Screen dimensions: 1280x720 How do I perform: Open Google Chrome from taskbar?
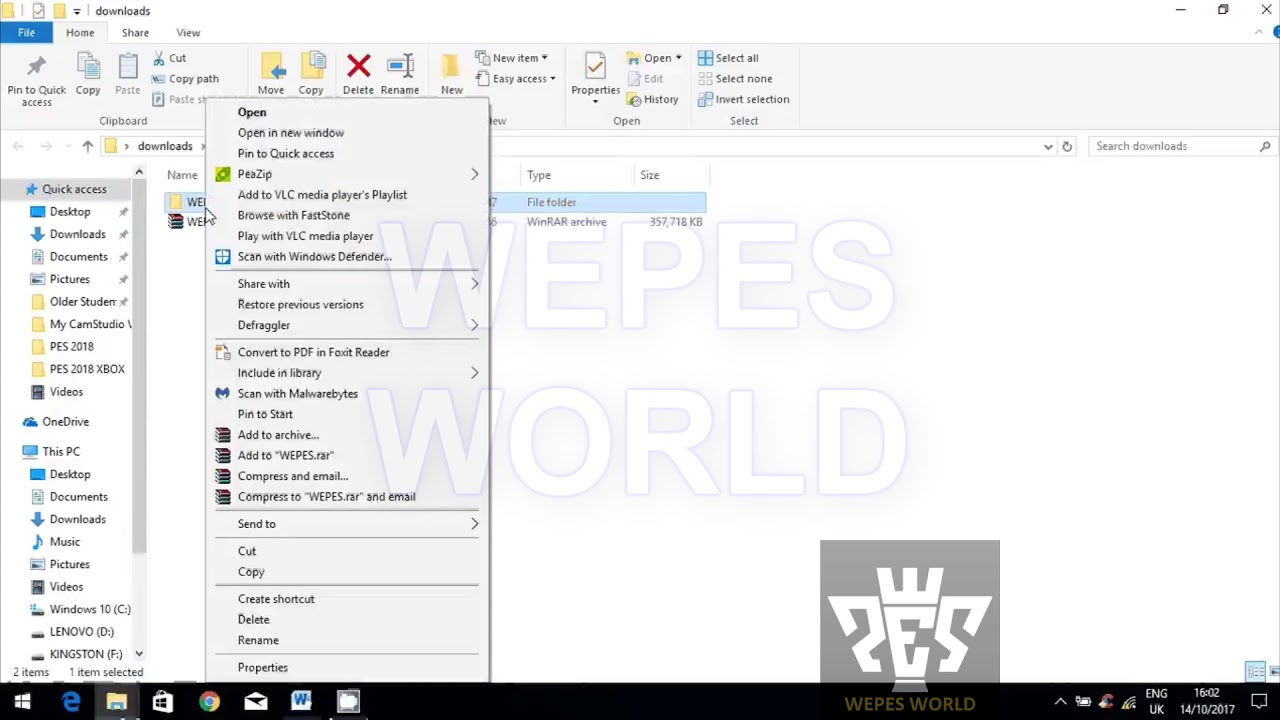pos(209,702)
